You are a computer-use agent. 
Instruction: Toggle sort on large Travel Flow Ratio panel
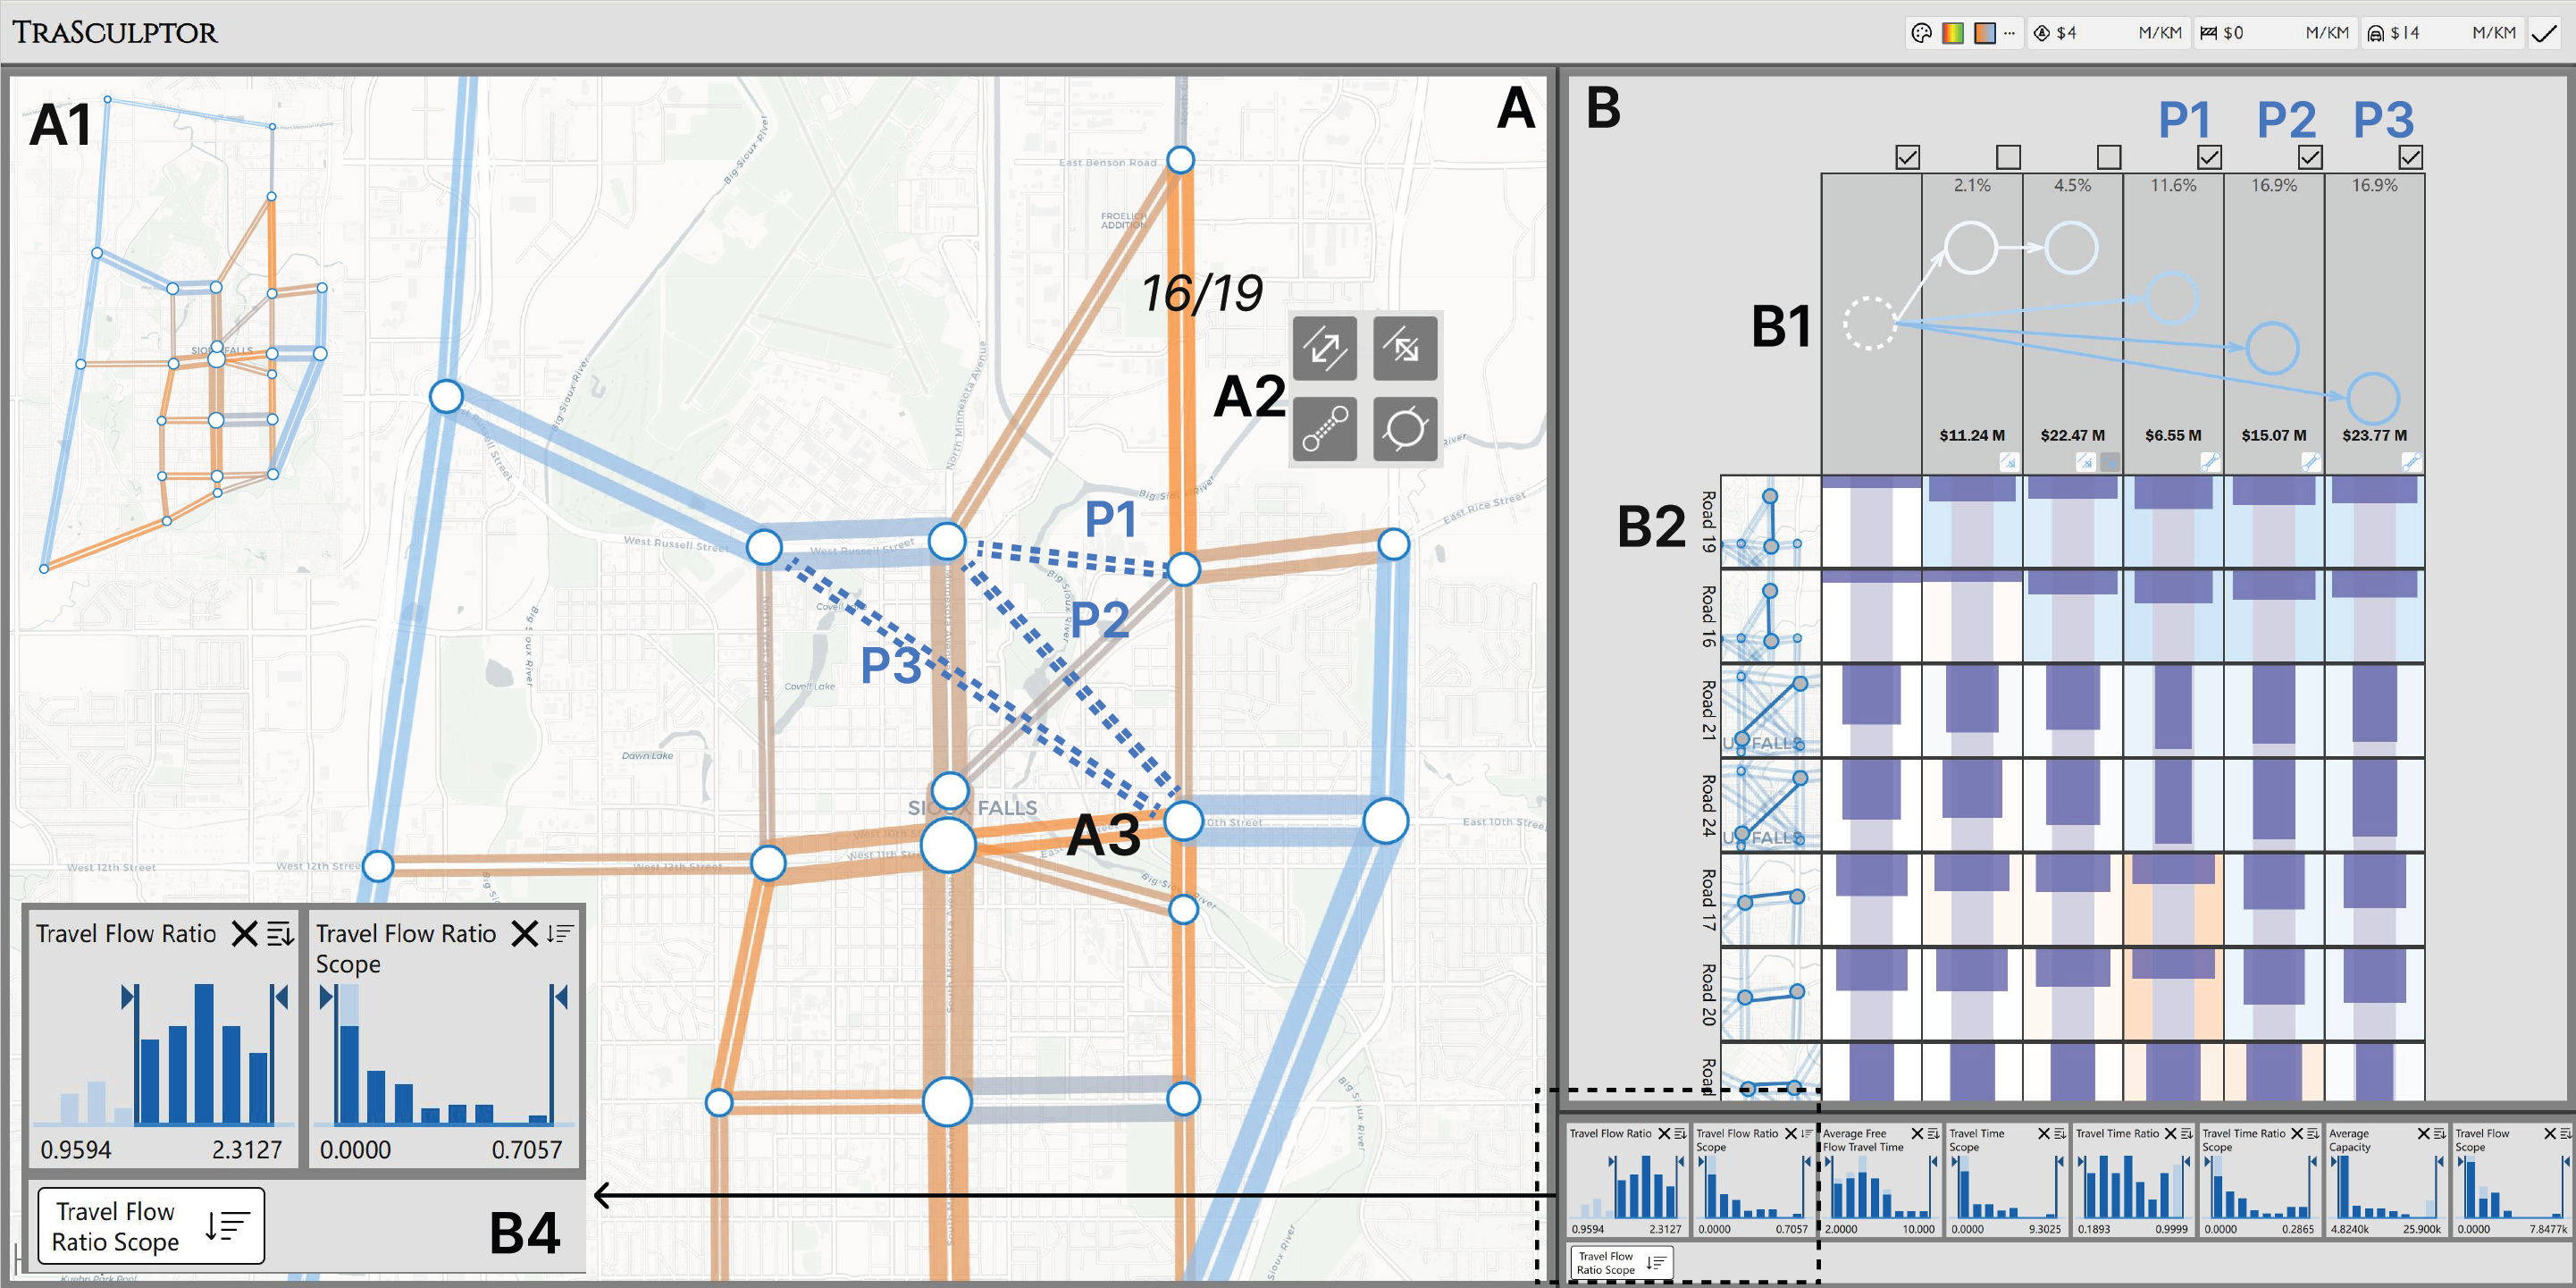click(x=281, y=934)
